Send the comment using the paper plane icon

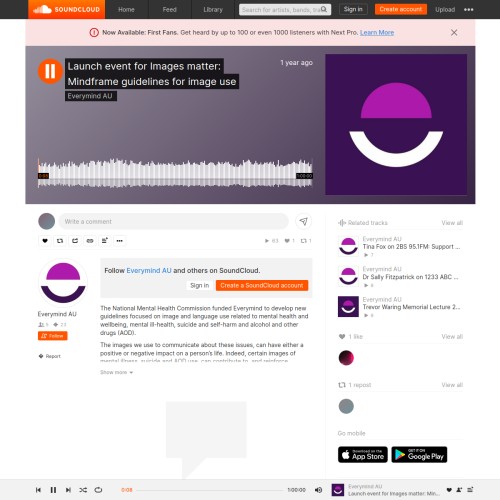point(303,221)
